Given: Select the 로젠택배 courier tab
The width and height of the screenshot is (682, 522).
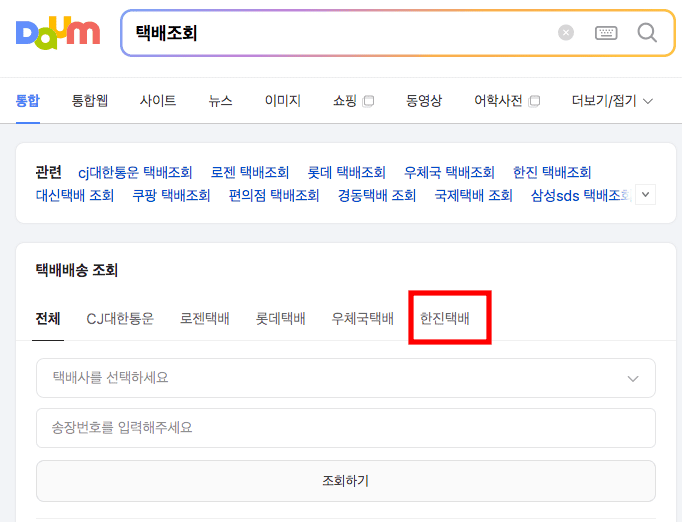Looking at the screenshot, I should pyautogui.click(x=204, y=318).
